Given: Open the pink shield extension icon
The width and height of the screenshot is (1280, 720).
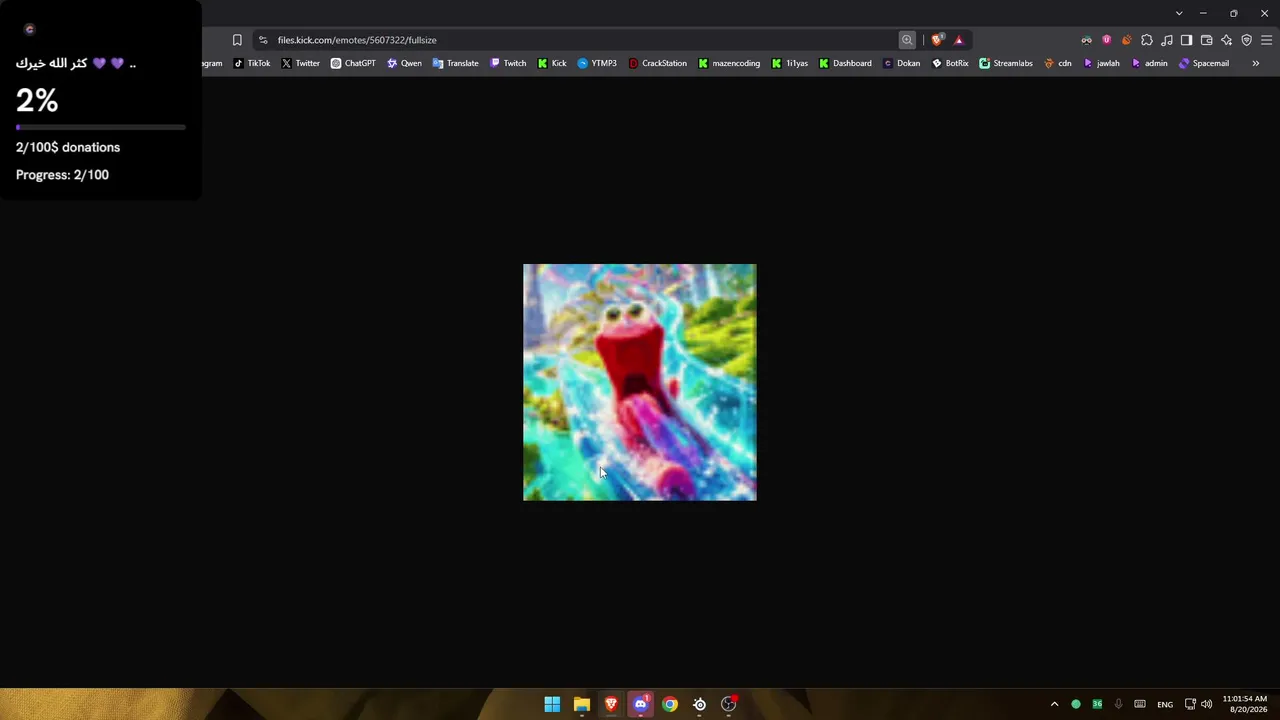Looking at the screenshot, I should click(1106, 40).
